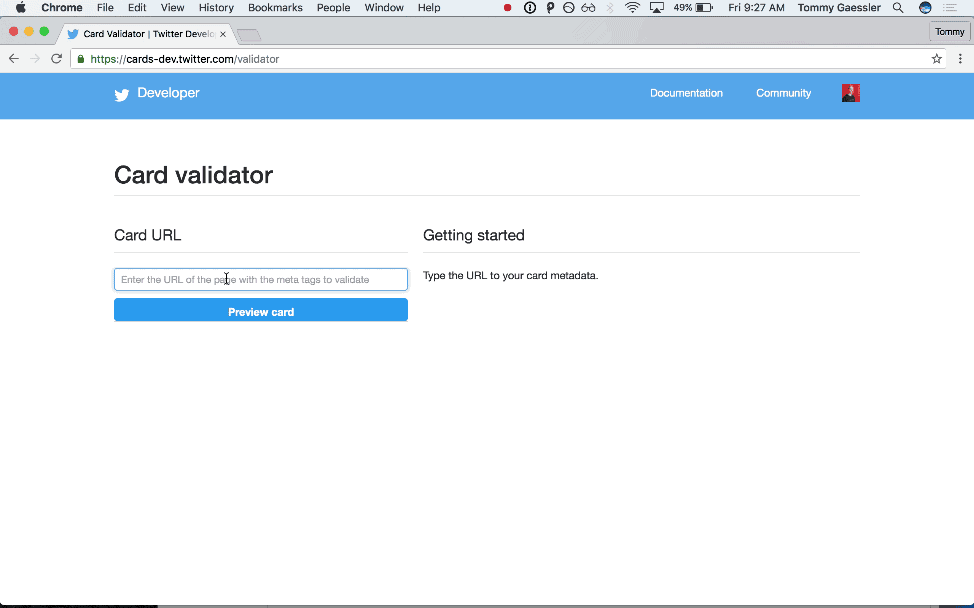Open the Edit menu
The height and width of the screenshot is (608, 974).
coord(137,7)
